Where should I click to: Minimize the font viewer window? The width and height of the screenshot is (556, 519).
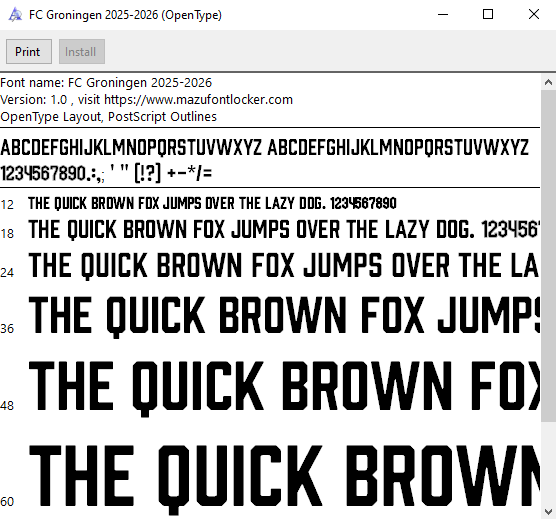[443, 15]
